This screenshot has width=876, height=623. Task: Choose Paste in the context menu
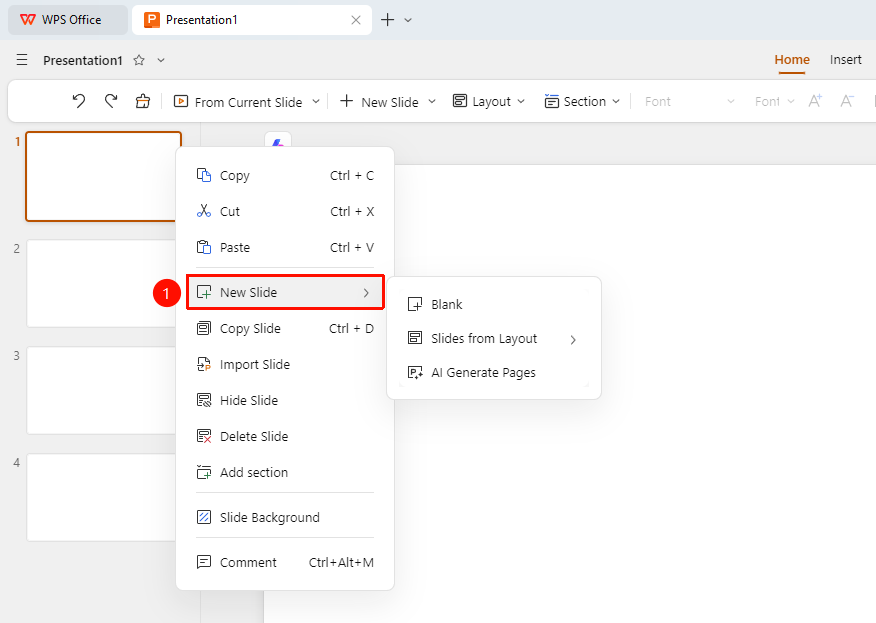(285, 248)
